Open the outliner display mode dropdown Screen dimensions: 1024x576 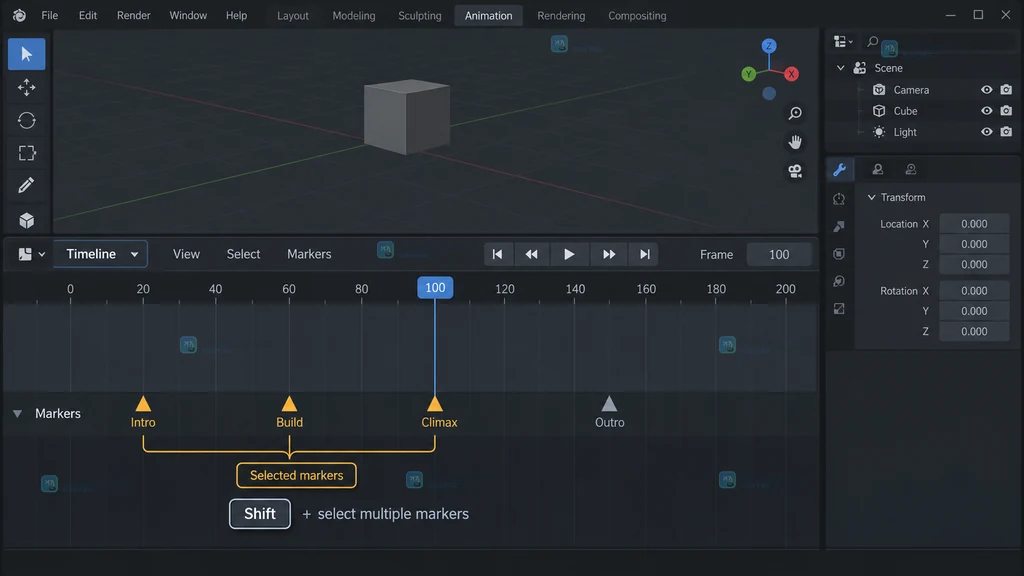(x=843, y=42)
